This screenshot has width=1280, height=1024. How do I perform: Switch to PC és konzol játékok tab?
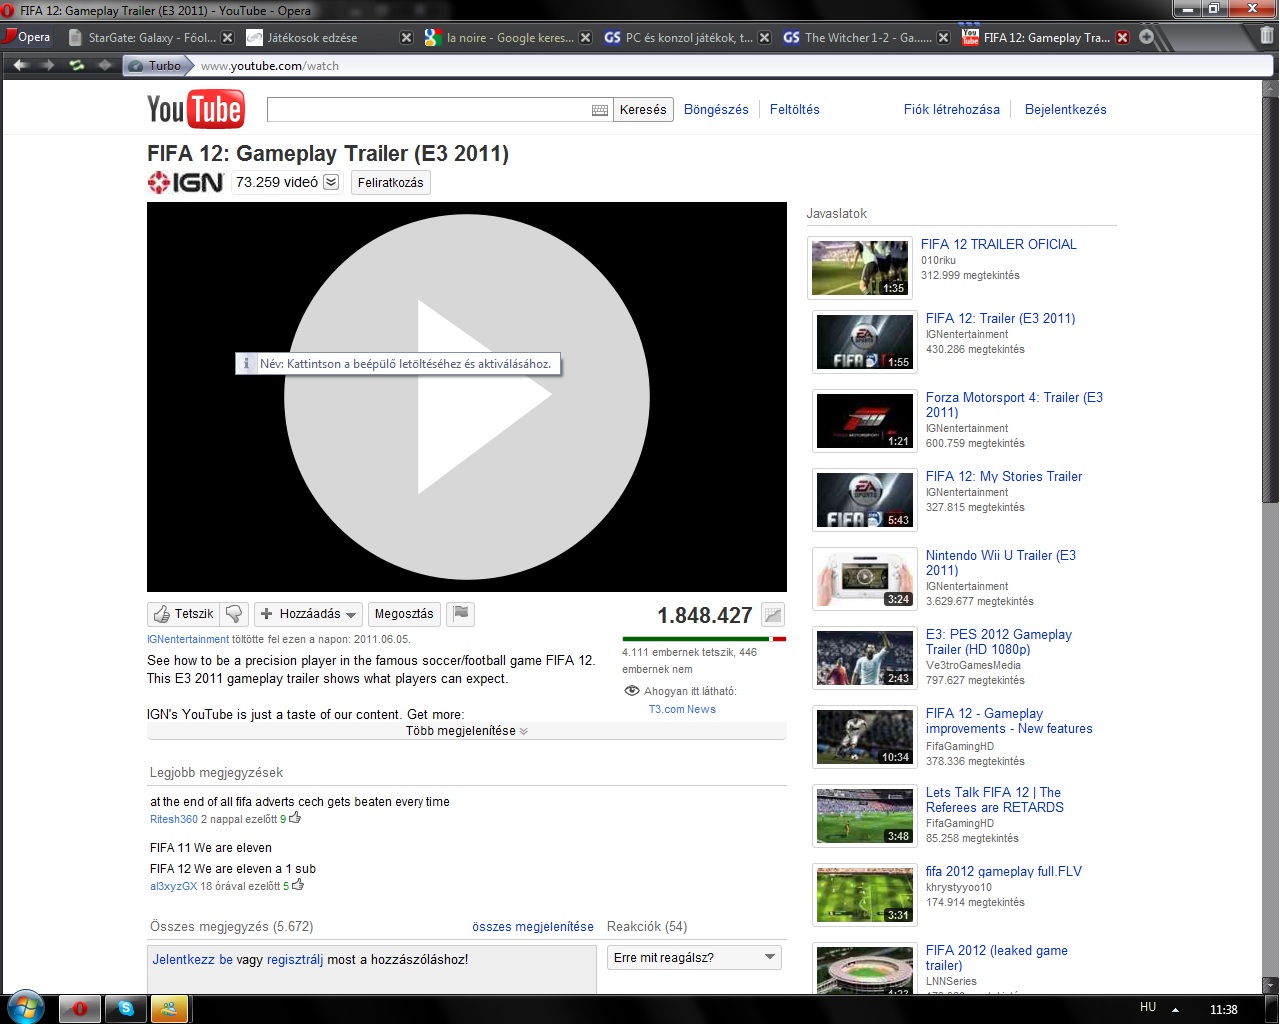coord(687,37)
